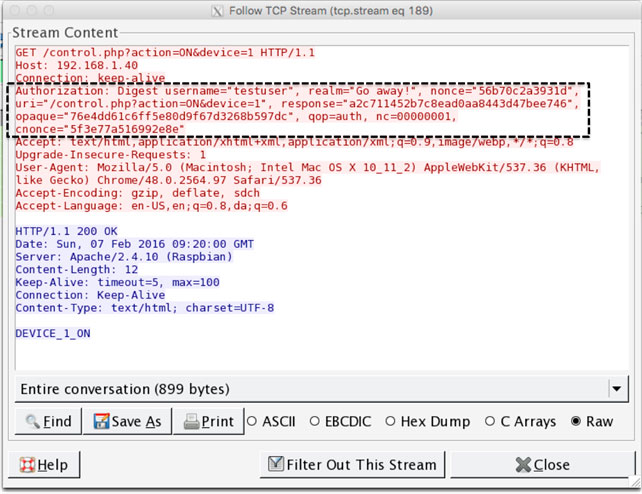Select the C Arrays format option
Screen dimensions: 642x494
point(520,421)
